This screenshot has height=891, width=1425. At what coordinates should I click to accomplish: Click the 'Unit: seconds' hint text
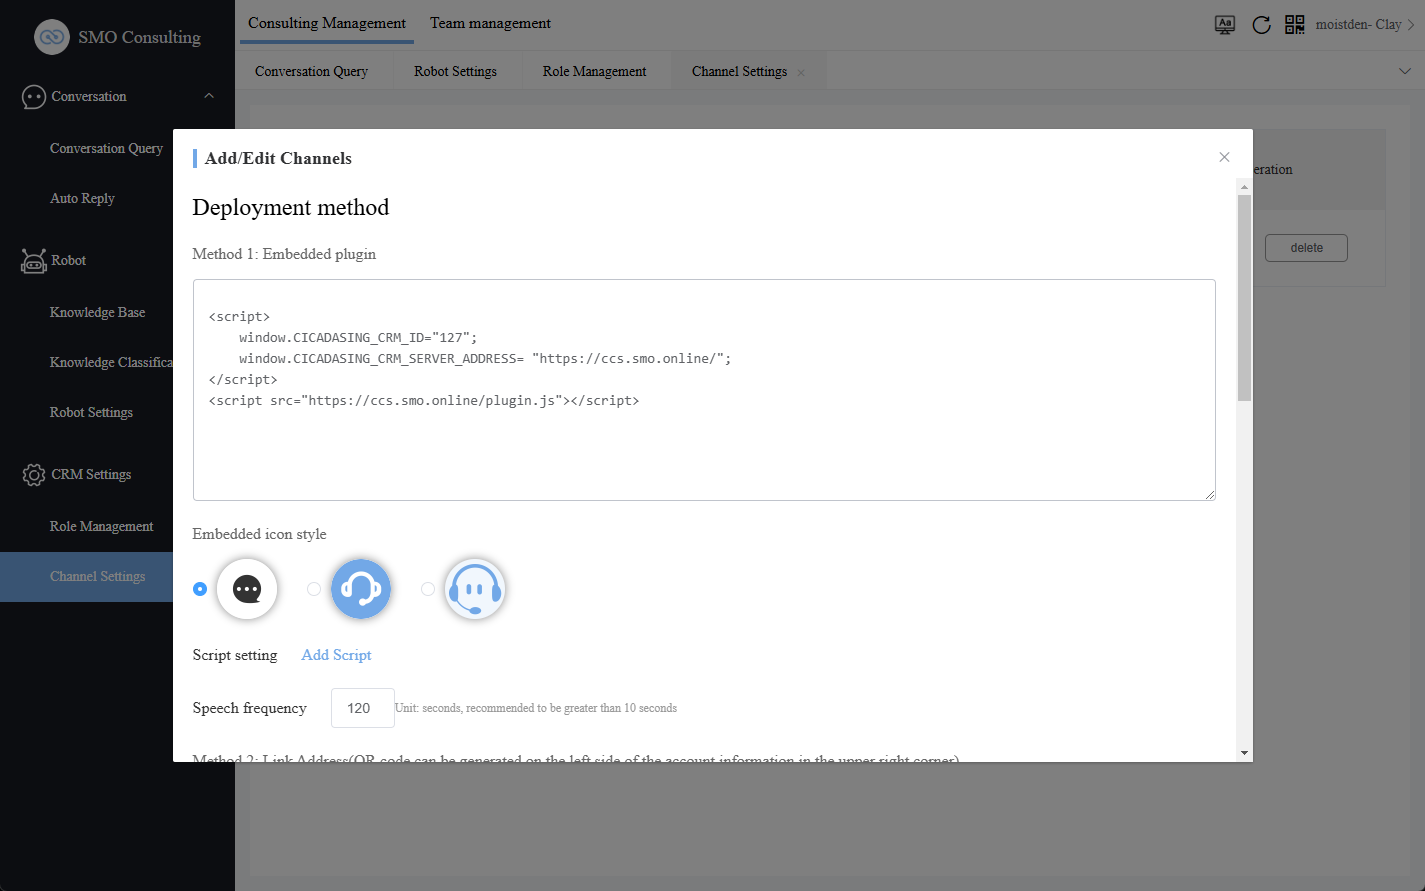[x=536, y=708]
